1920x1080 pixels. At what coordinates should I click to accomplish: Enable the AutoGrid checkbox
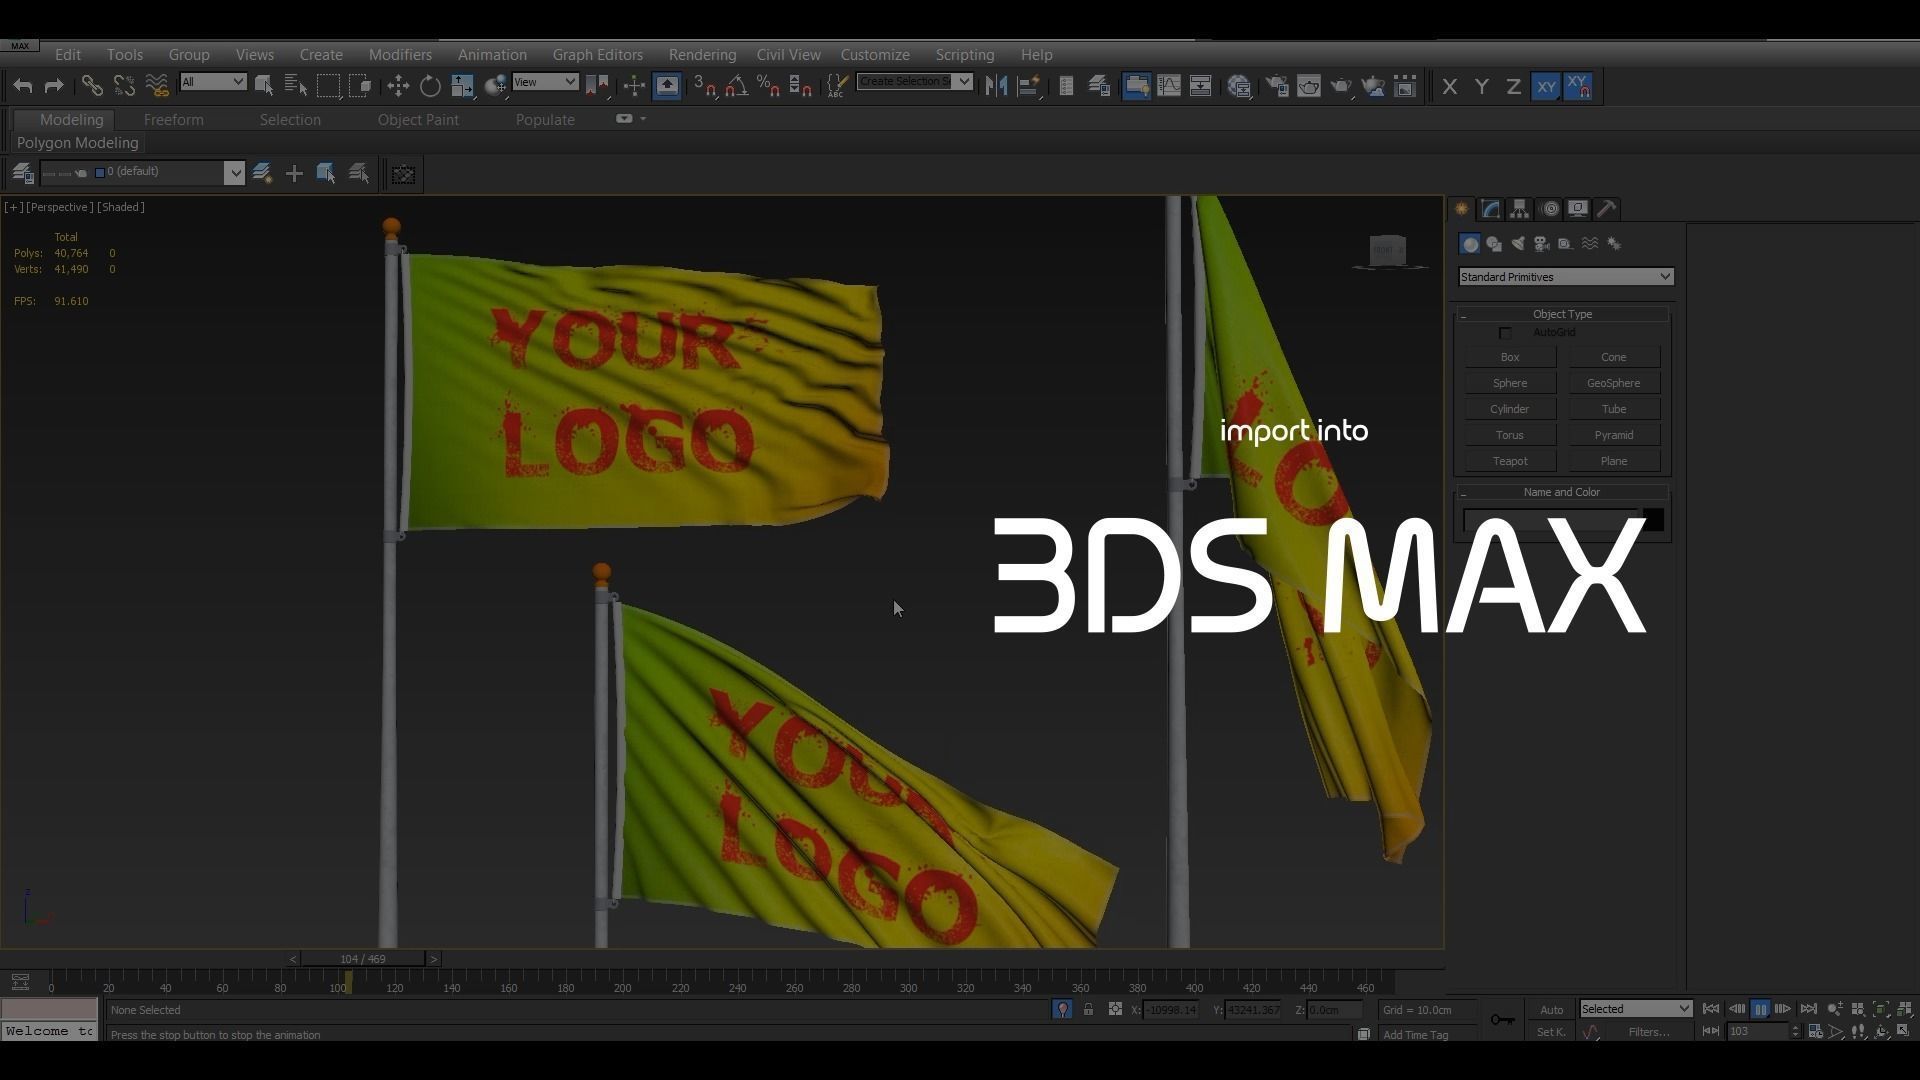click(x=1505, y=333)
